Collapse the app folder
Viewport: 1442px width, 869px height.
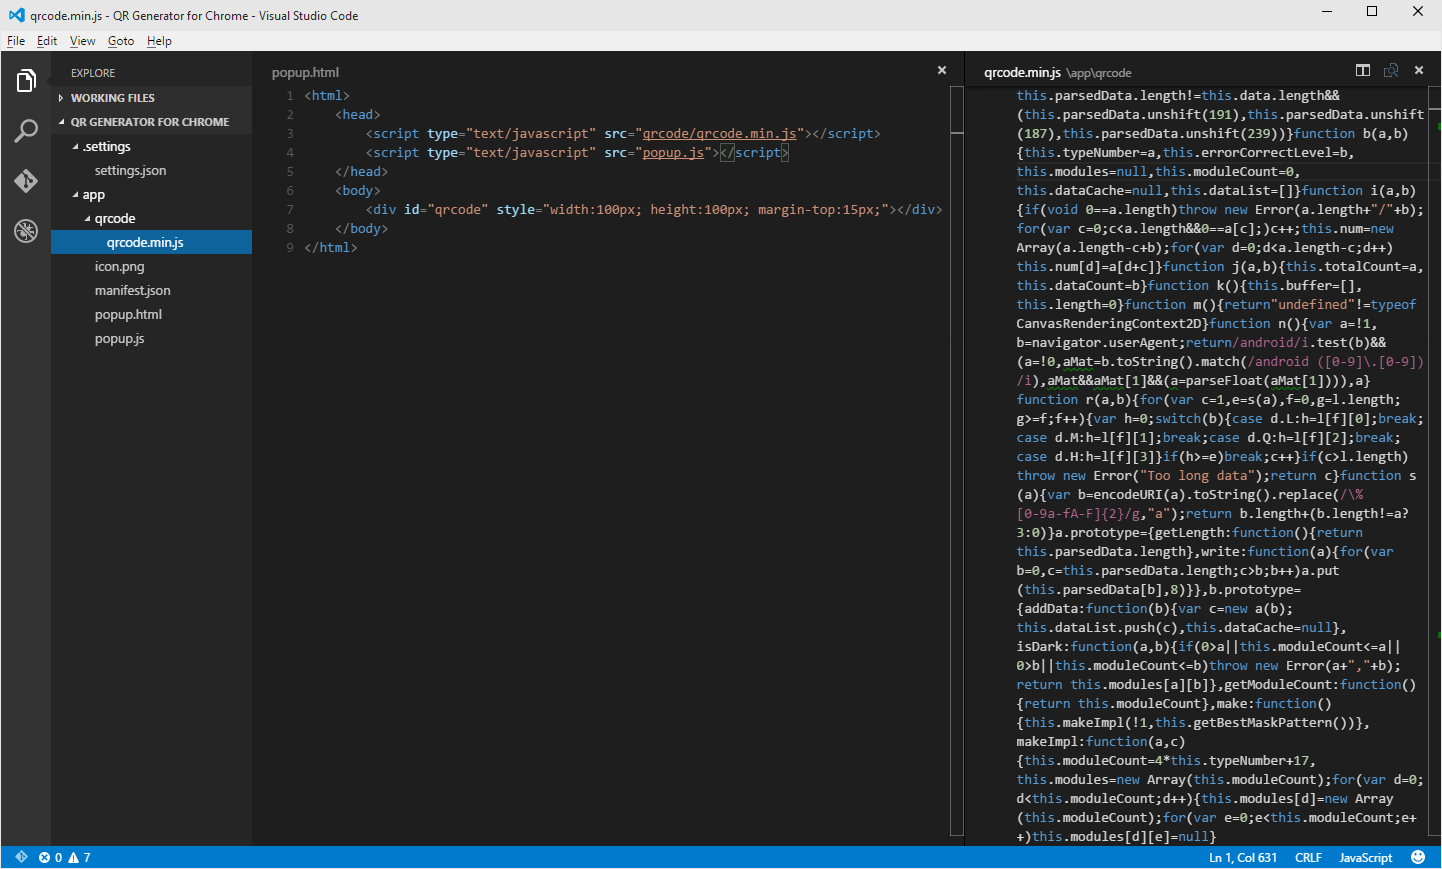[151, 194]
